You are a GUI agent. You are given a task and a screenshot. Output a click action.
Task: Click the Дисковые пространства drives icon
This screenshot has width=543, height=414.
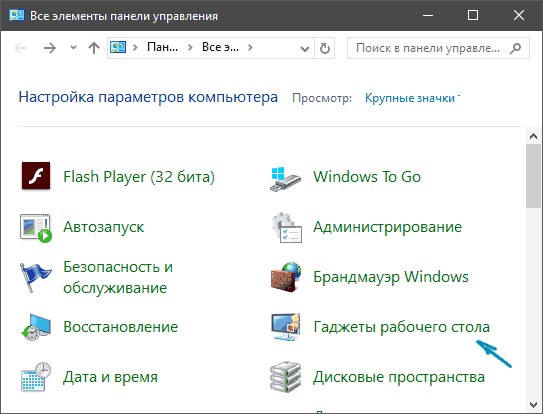click(286, 377)
